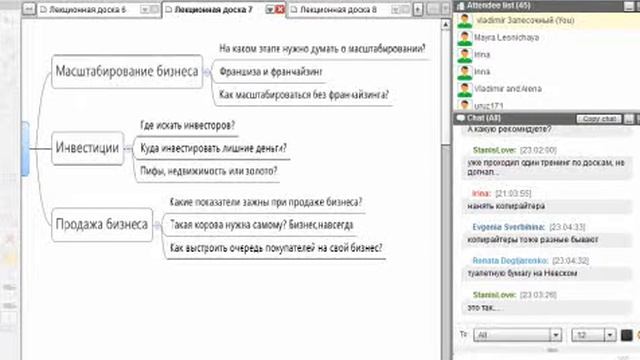
Task: Collapse the Масштабирование бизнеса branch toggle
Action: [207, 72]
